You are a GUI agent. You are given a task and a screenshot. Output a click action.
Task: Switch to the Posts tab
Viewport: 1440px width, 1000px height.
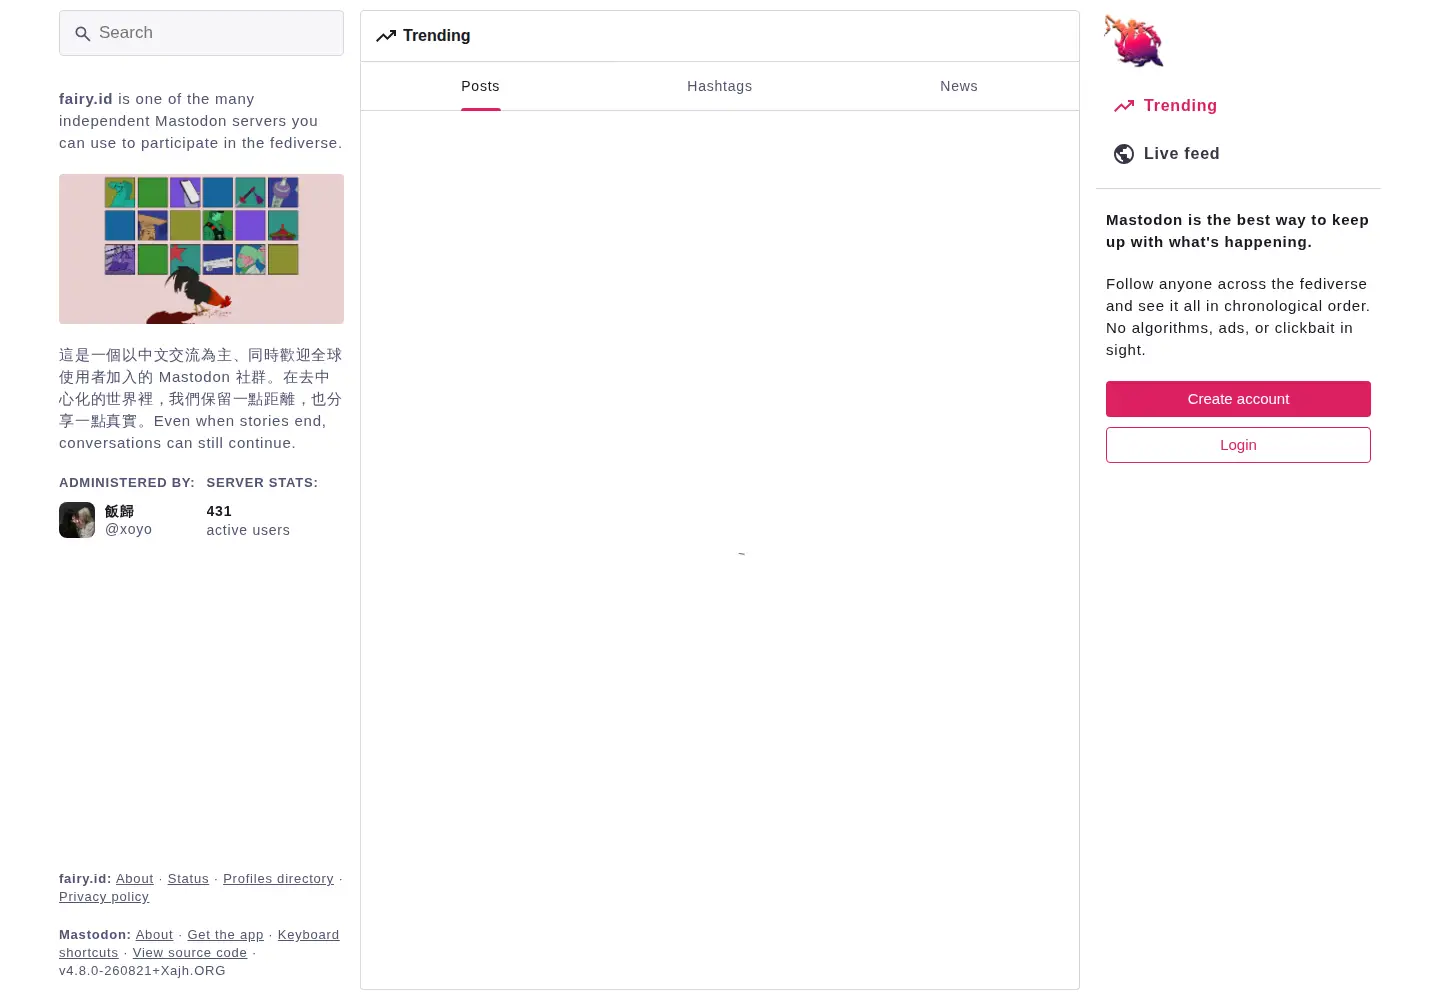(x=480, y=86)
